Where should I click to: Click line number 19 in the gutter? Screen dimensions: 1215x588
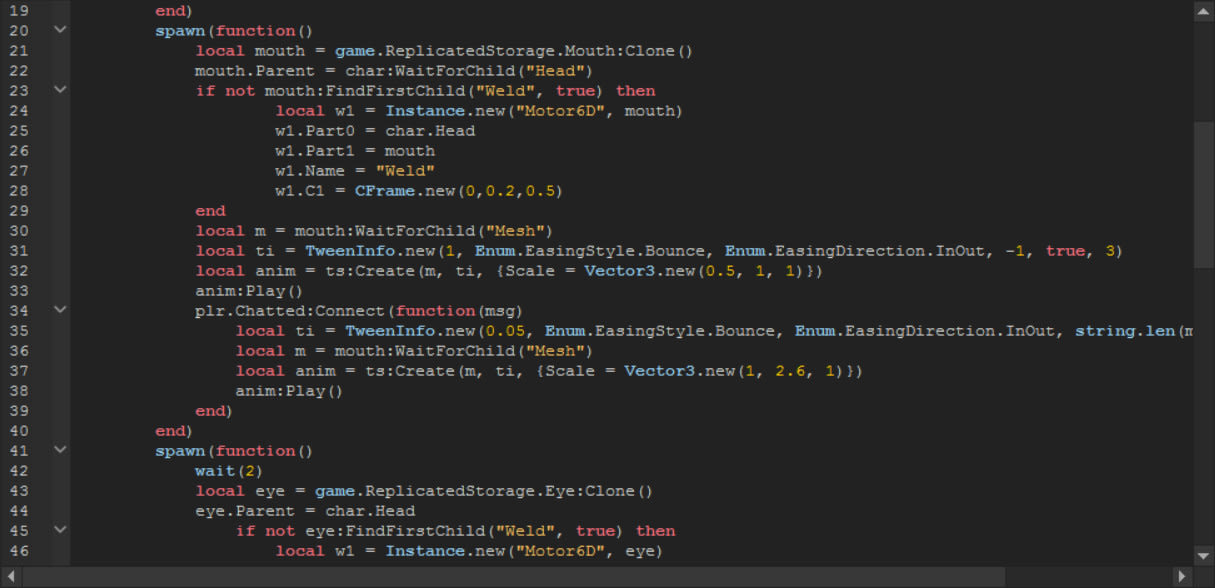(x=20, y=10)
